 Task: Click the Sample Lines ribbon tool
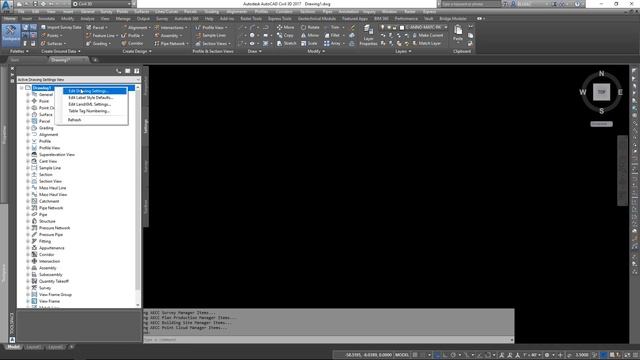pos(211,36)
